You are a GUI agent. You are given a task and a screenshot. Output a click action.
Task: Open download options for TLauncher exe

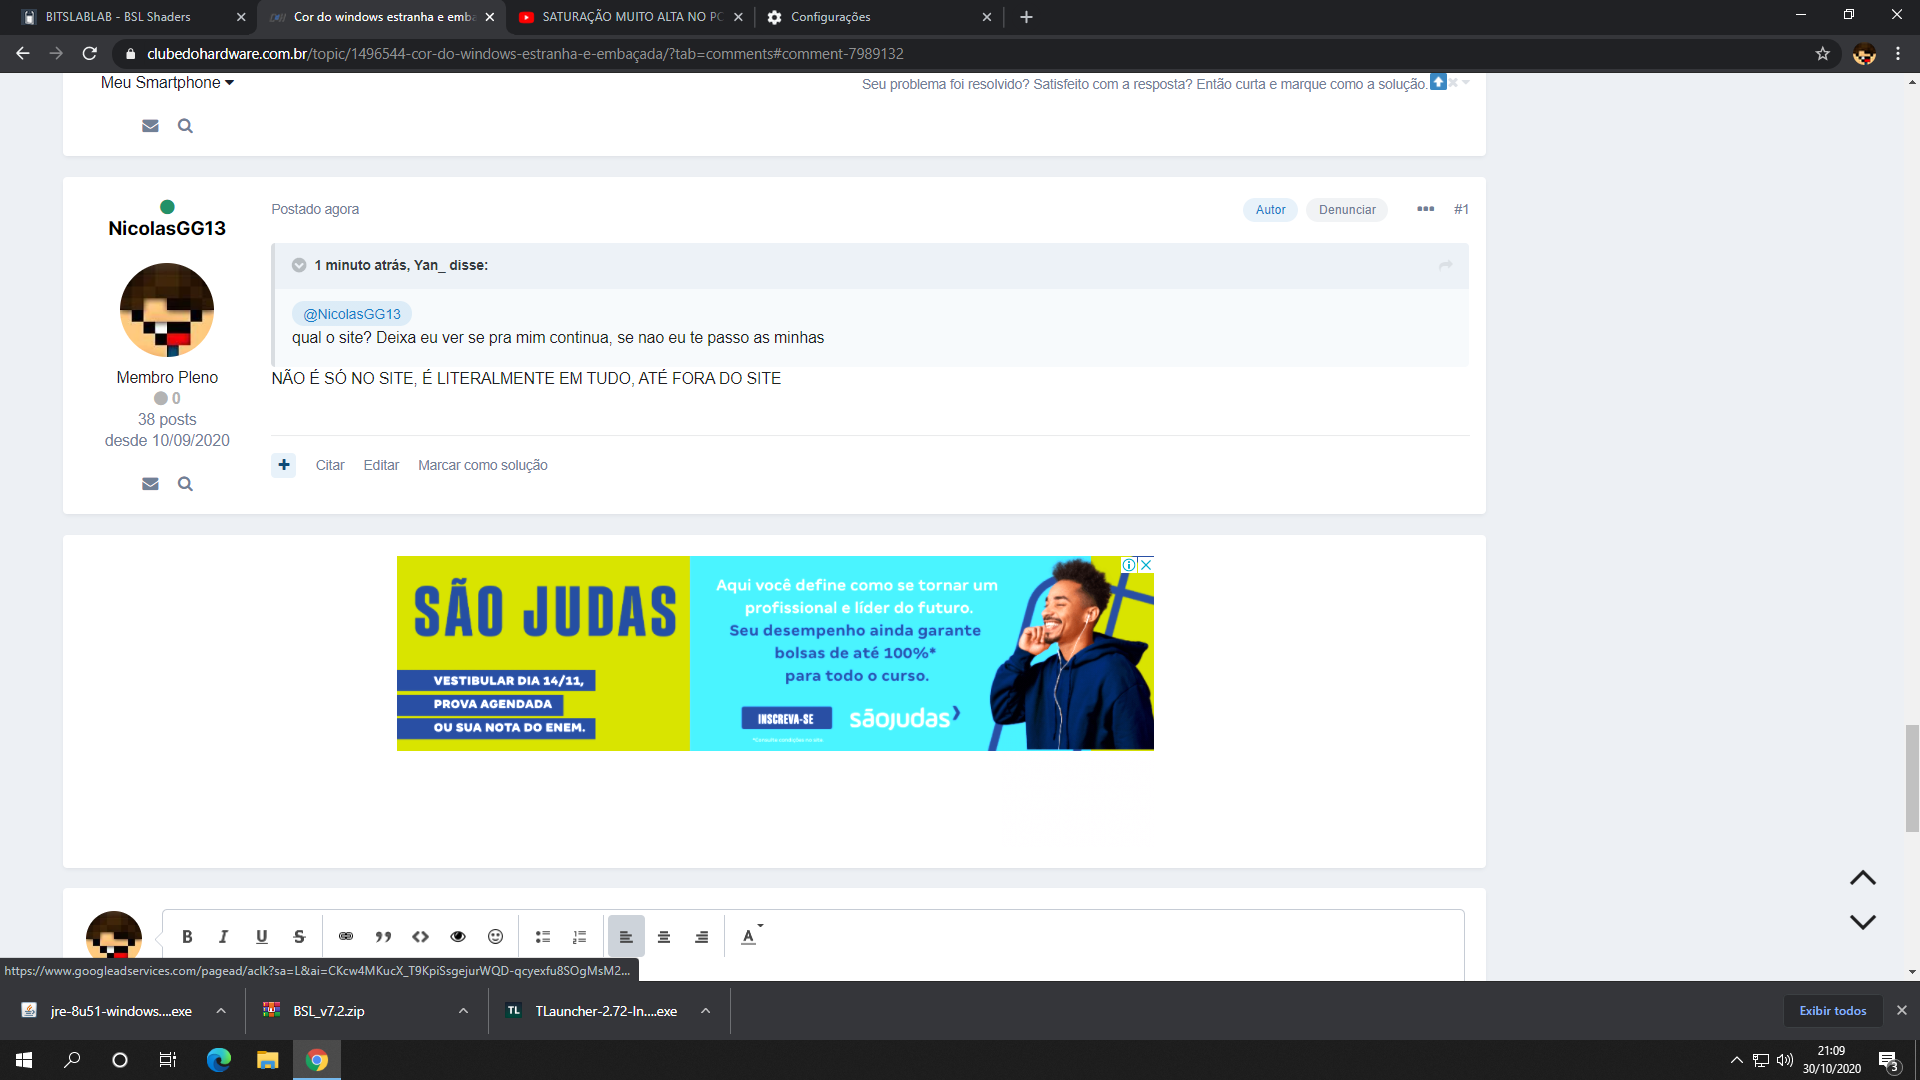tap(705, 1011)
